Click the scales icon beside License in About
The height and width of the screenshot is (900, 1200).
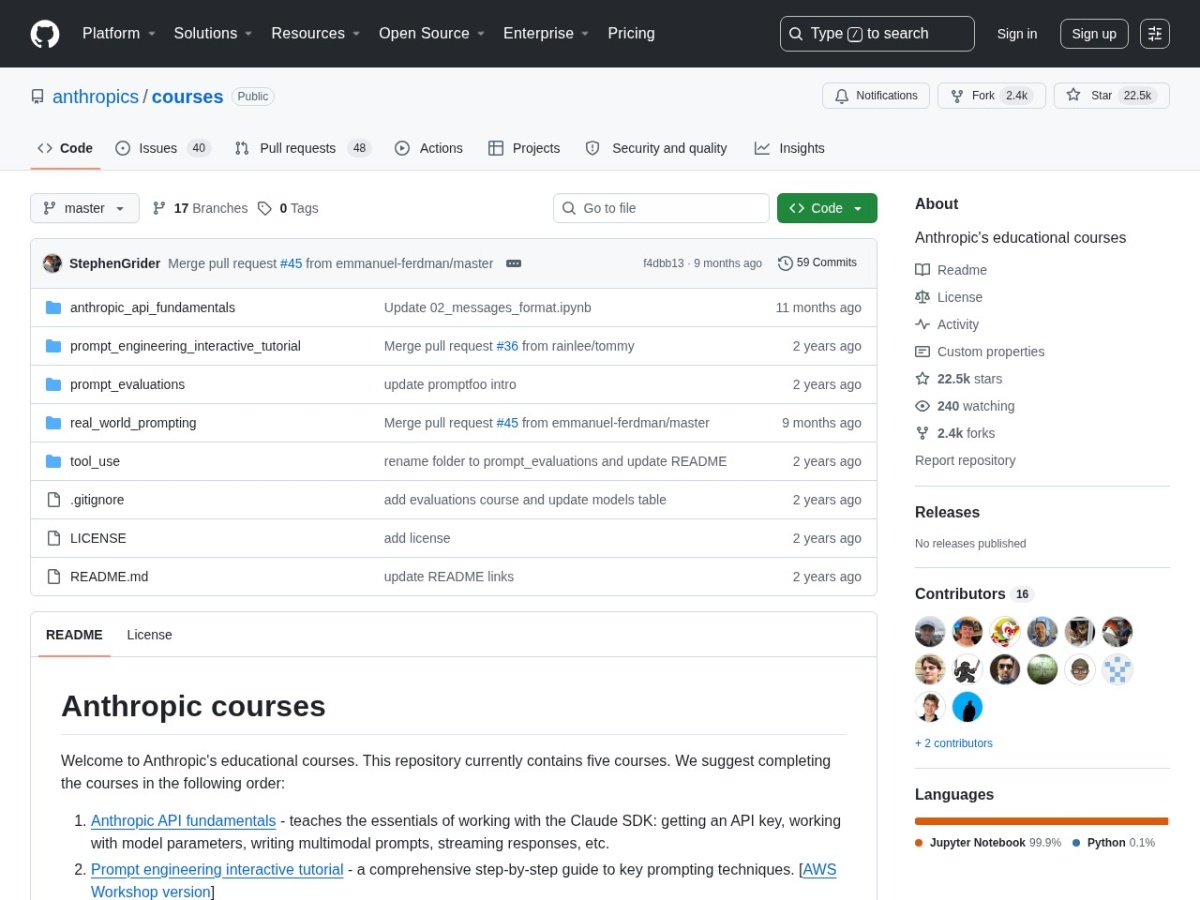point(922,297)
